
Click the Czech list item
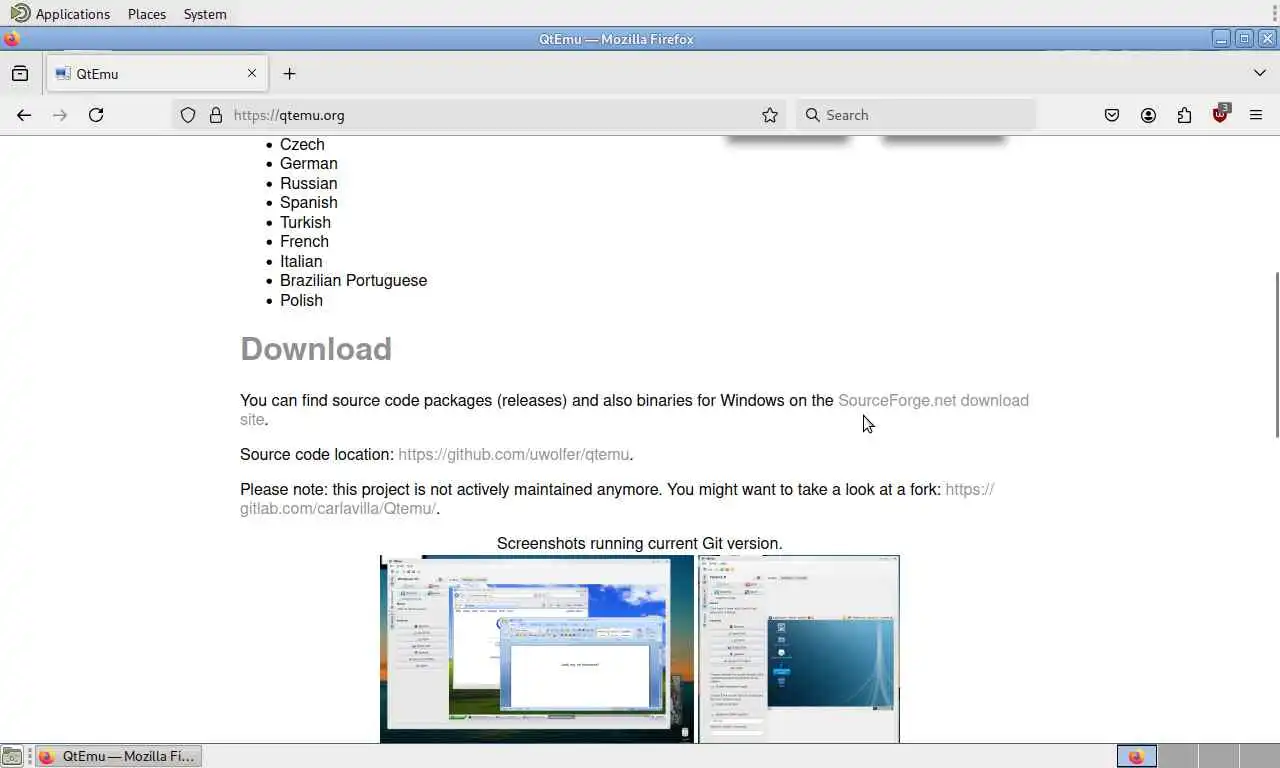302,144
